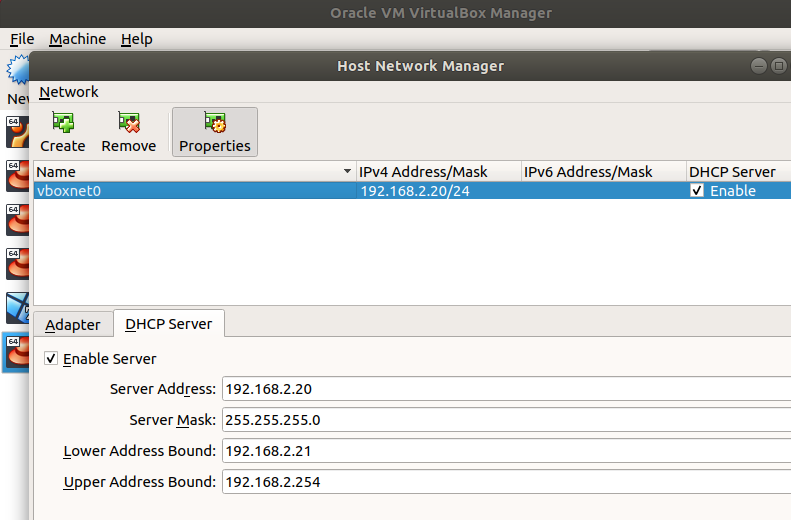Uncheck the Enable Server checkbox
791x520 pixels.
(x=51, y=358)
